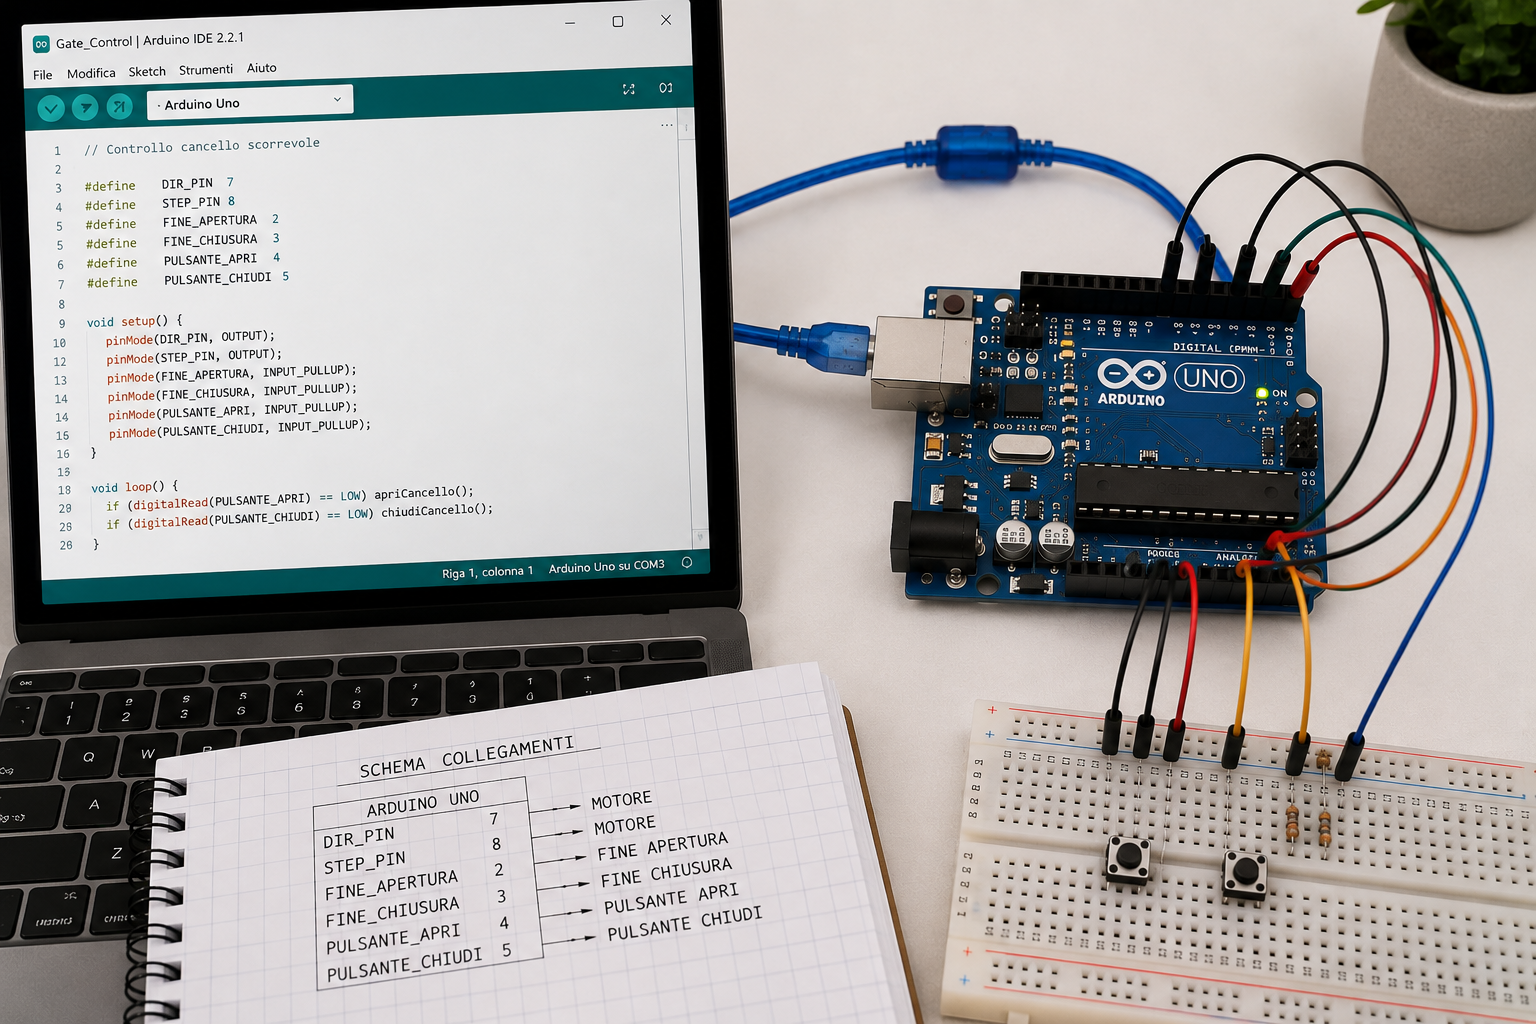Screen dimensions: 1536x1024
Task: Click the Upload arrow button
Action: click(85, 107)
